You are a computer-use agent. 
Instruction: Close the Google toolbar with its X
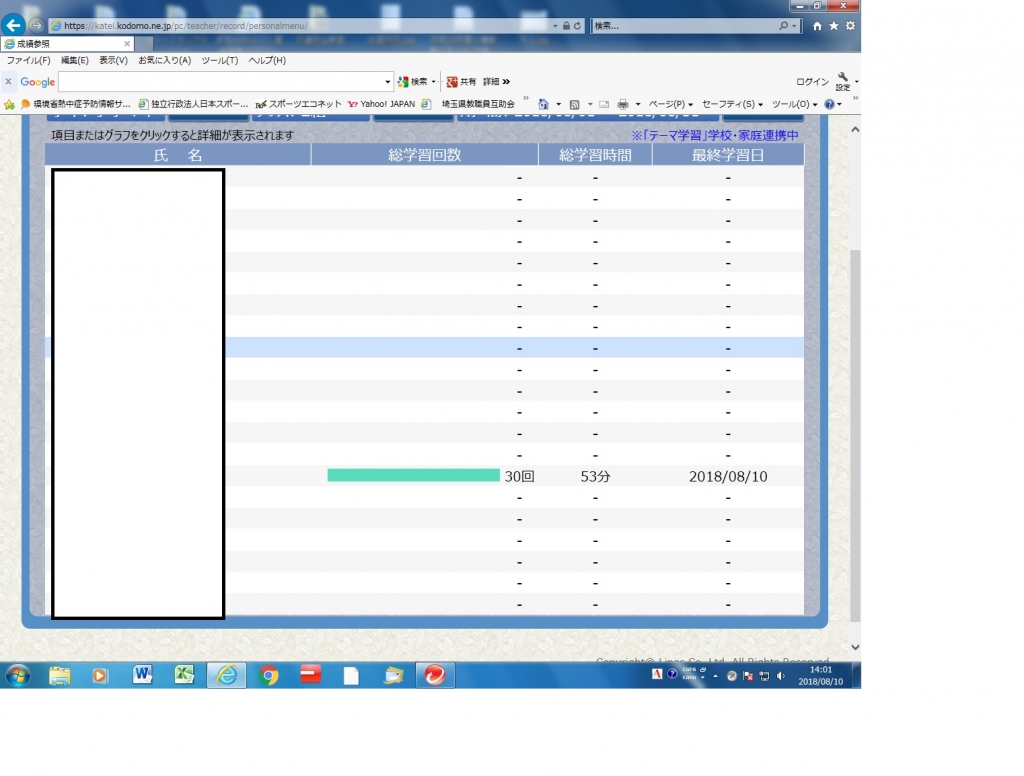(8, 82)
